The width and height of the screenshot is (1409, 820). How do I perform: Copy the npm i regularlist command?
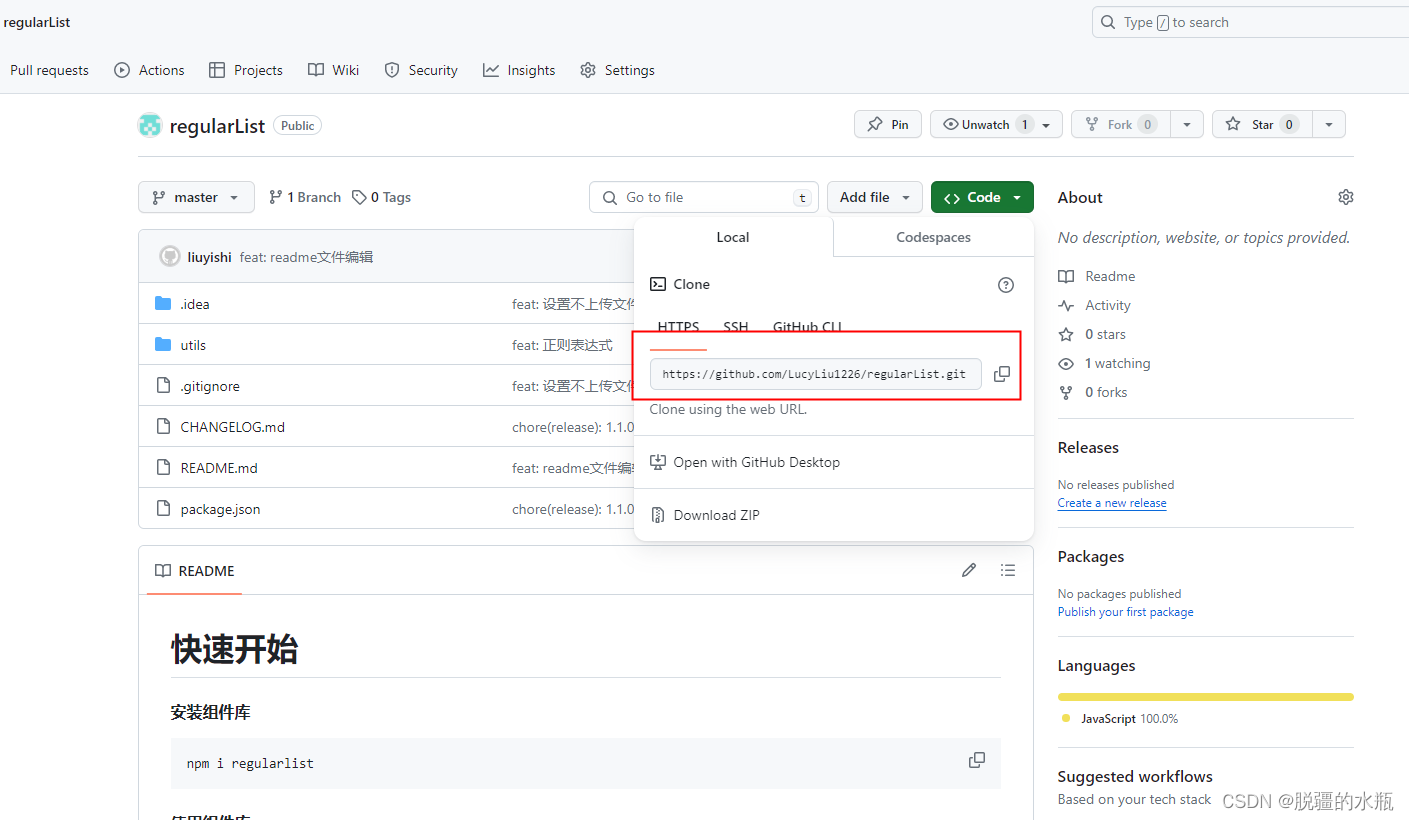[x=977, y=760]
